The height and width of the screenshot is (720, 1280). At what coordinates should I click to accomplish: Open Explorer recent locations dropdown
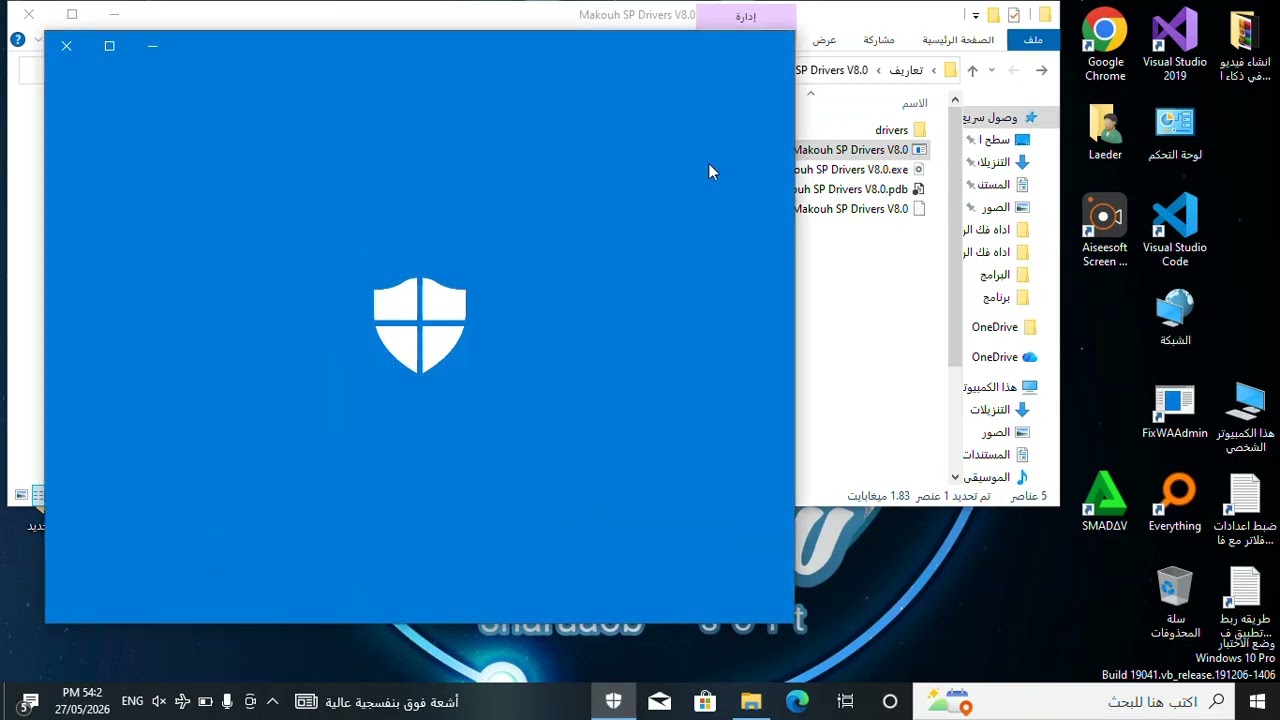[x=992, y=70]
